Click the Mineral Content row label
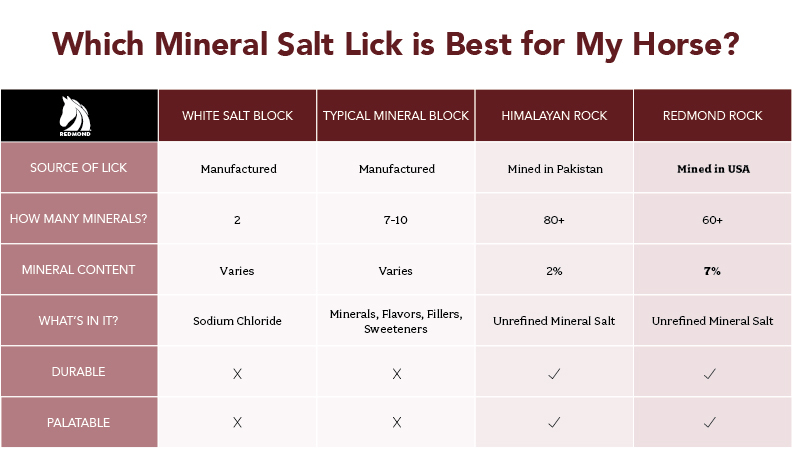The height and width of the screenshot is (449, 792). pyautogui.click(x=78, y=270)
